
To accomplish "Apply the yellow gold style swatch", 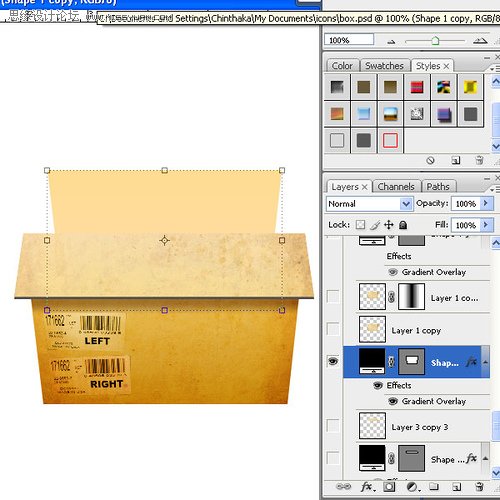I will point(470,87).
